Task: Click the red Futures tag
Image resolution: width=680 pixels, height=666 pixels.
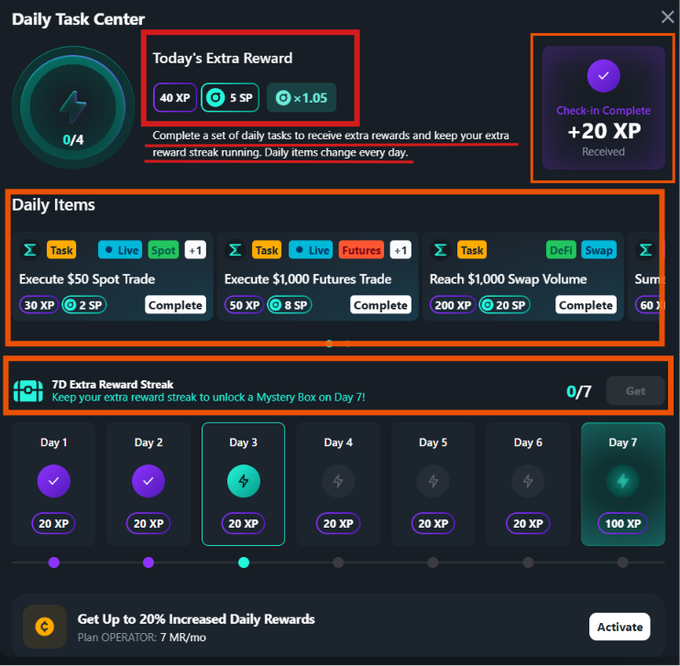Action: click(x=361, y=250)
